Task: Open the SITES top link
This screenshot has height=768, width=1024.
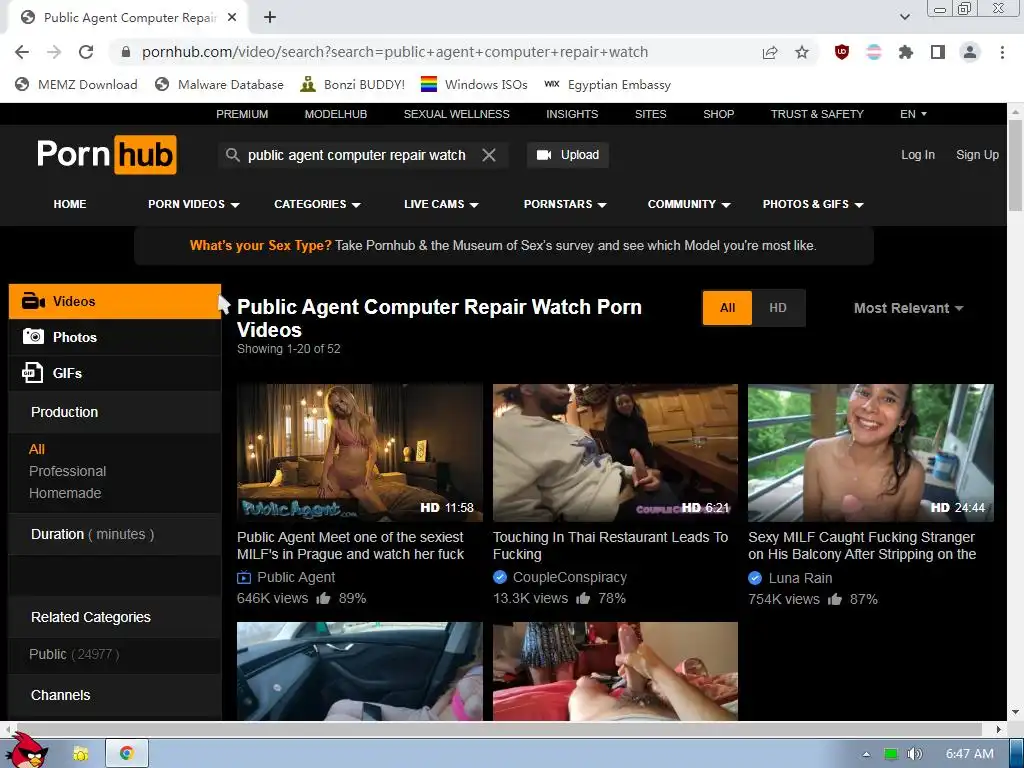Action: tap(650, 114)
